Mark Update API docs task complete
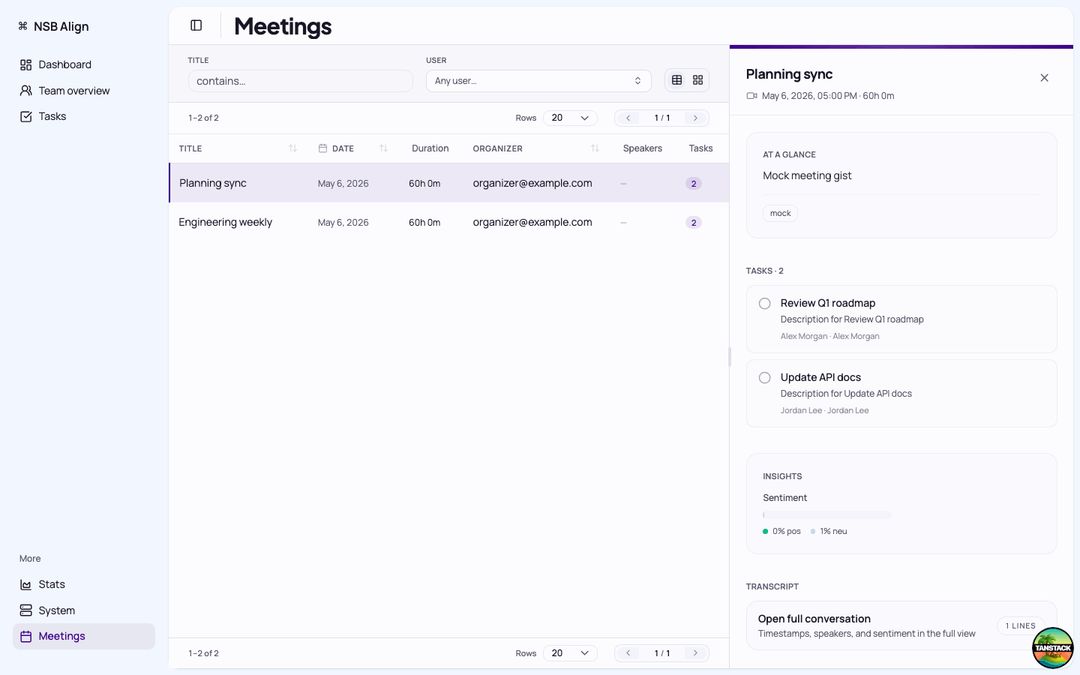Image resolution: width=1080 pixels, height=675 pixels. (x=765, y=378)
